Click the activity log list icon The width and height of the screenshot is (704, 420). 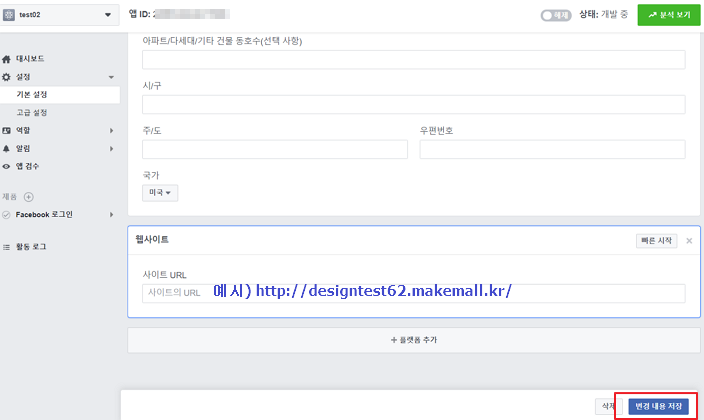[6, 247]
